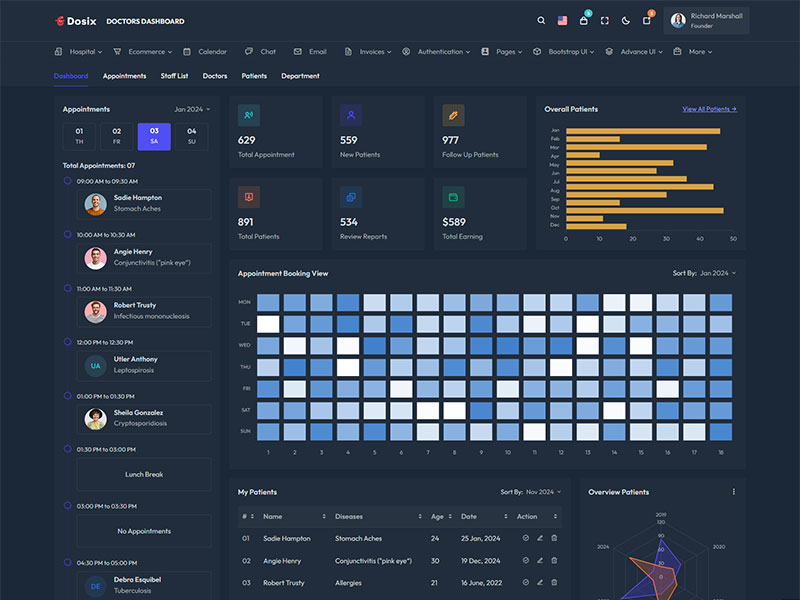Screen dimensions: 800x600
Task: Select day 01 TH in the appointments strip
Action: coord(78,136)
